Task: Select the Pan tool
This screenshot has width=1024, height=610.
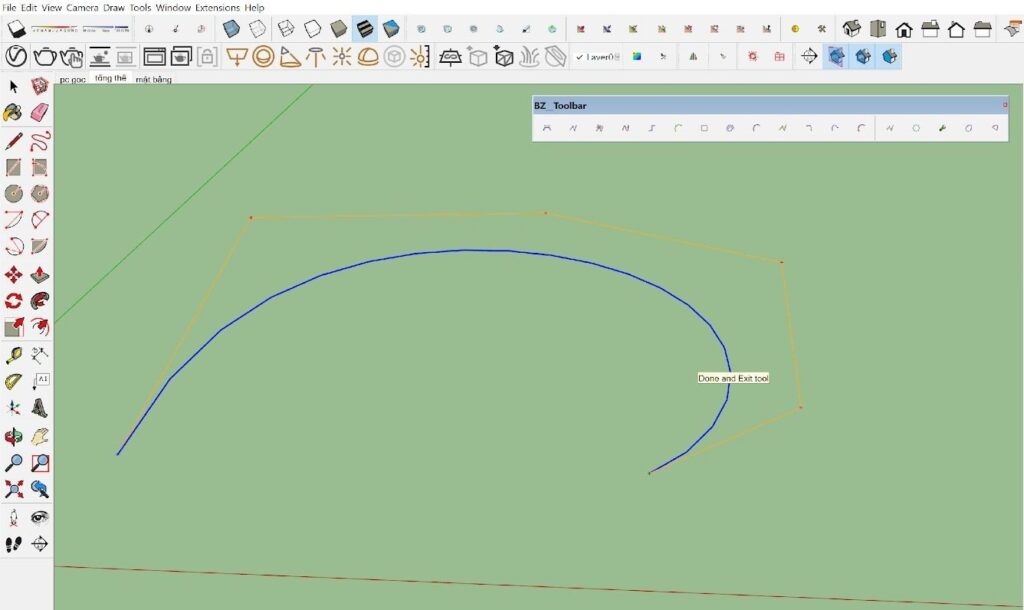Action: coord(41,435)
